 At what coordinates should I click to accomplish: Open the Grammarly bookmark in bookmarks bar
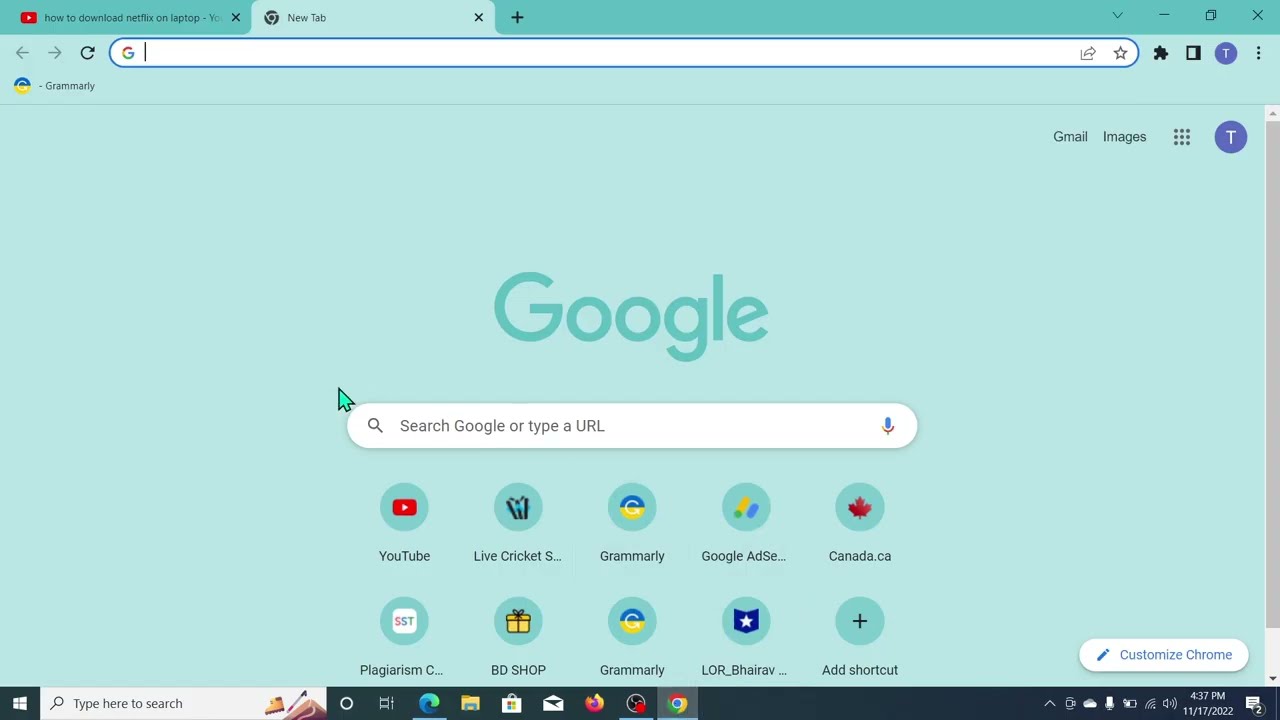[x=55, y=86]
